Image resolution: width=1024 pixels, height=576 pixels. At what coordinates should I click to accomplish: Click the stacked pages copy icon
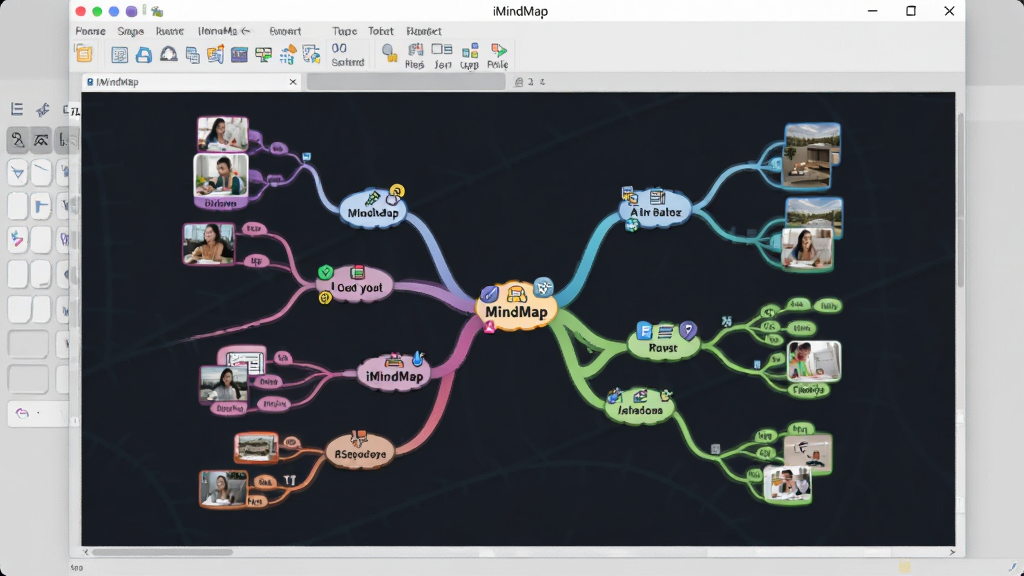[193, 55]
